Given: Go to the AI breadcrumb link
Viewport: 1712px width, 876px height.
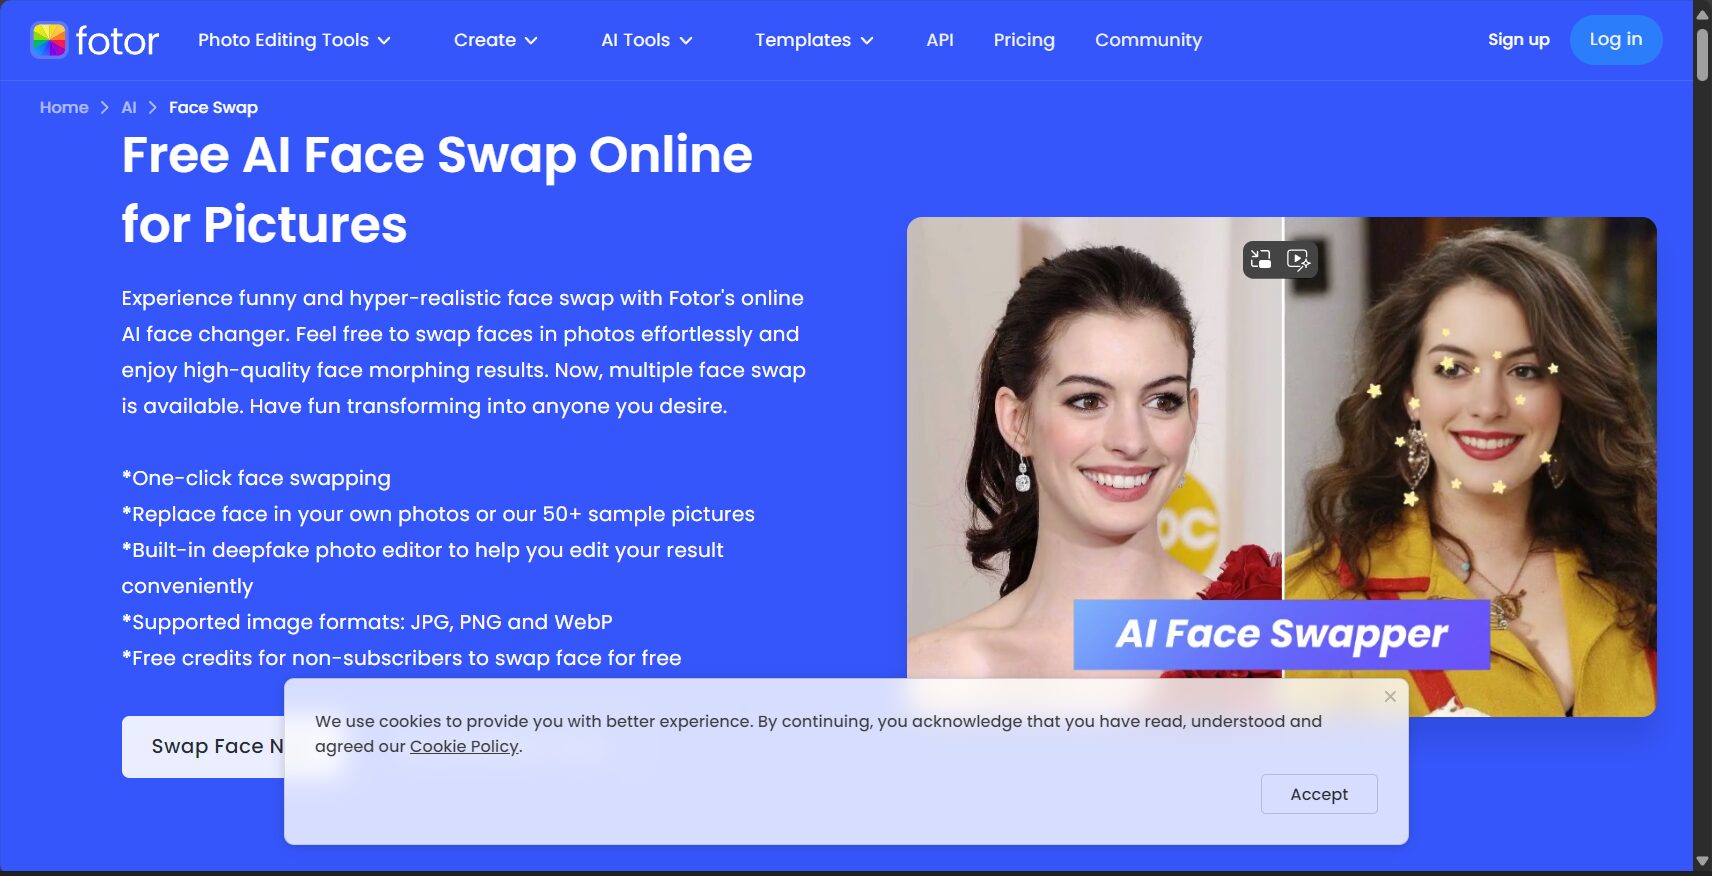Looking at the screenshot, I should [129, 107].
